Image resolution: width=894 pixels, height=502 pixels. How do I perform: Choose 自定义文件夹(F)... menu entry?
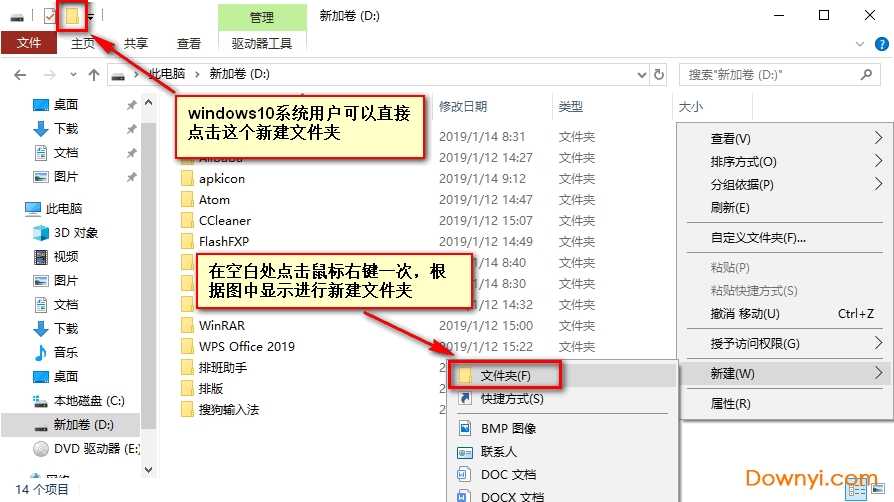(785, 238)
